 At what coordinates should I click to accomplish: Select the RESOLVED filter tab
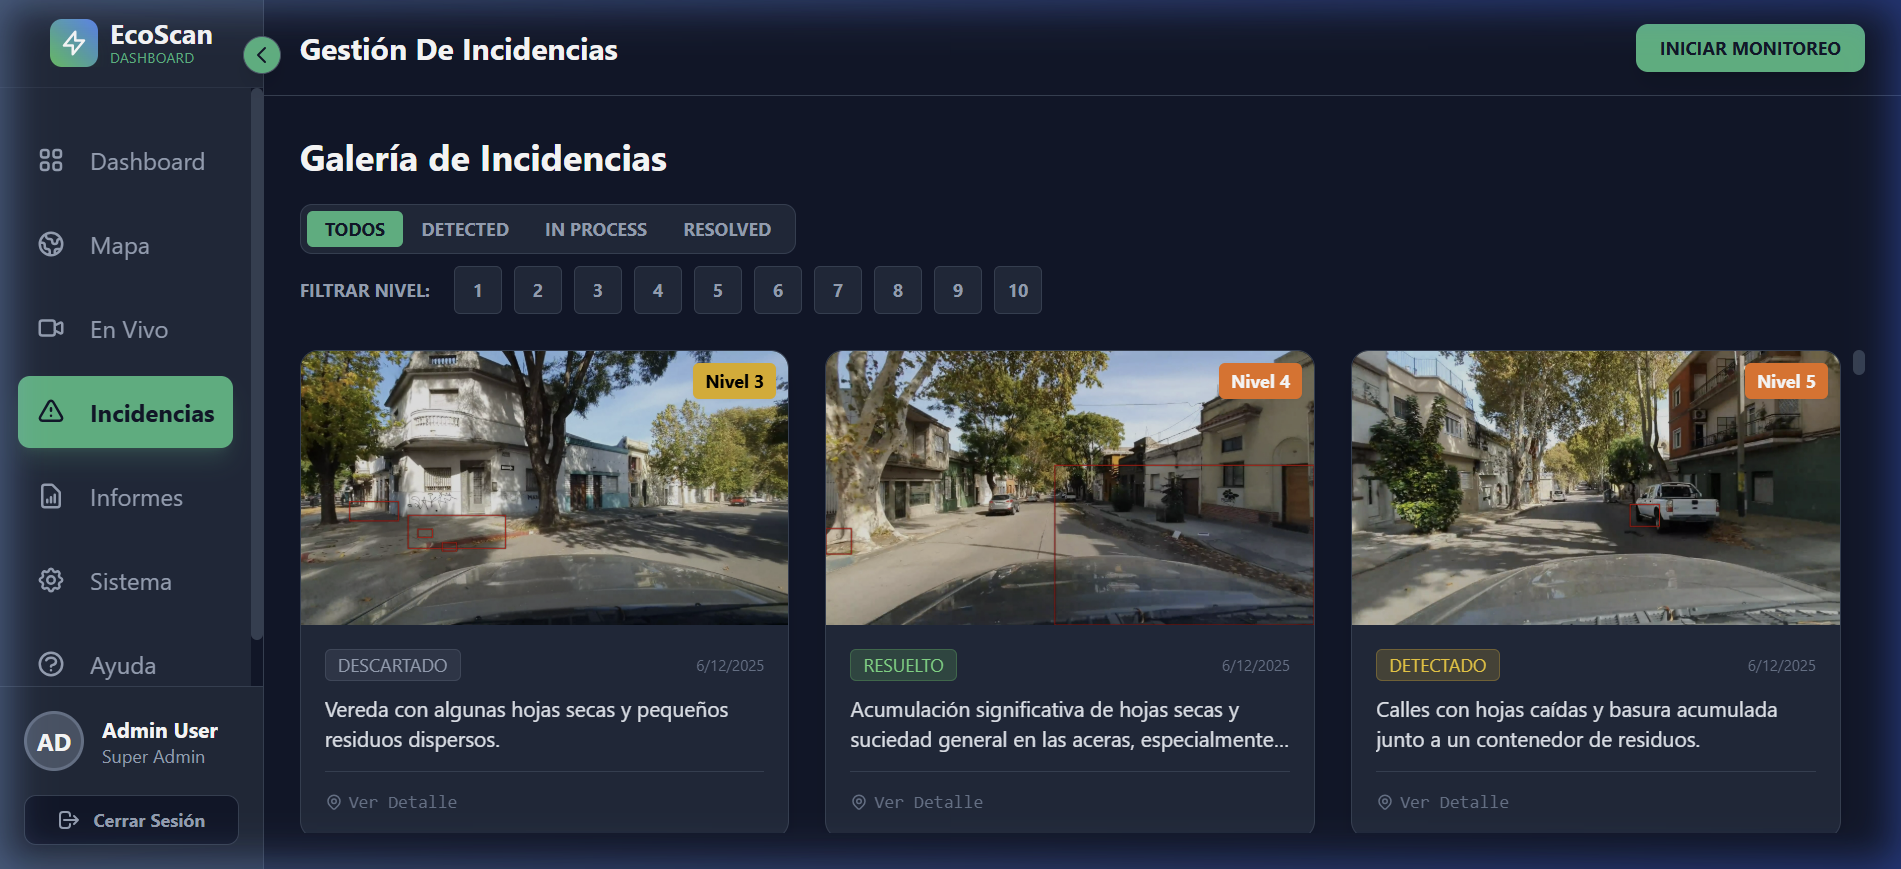727,229
